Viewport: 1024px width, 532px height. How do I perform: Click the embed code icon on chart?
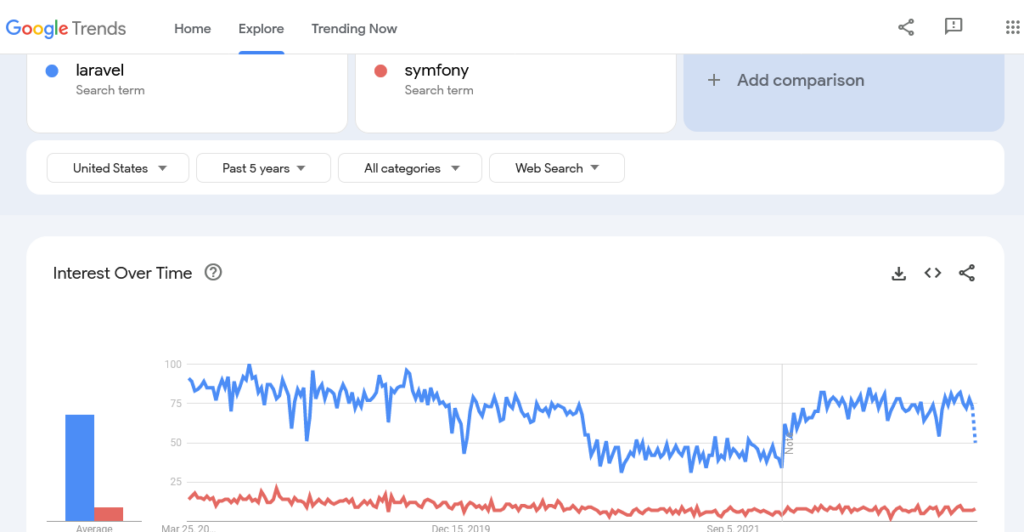tap(933, 273)
